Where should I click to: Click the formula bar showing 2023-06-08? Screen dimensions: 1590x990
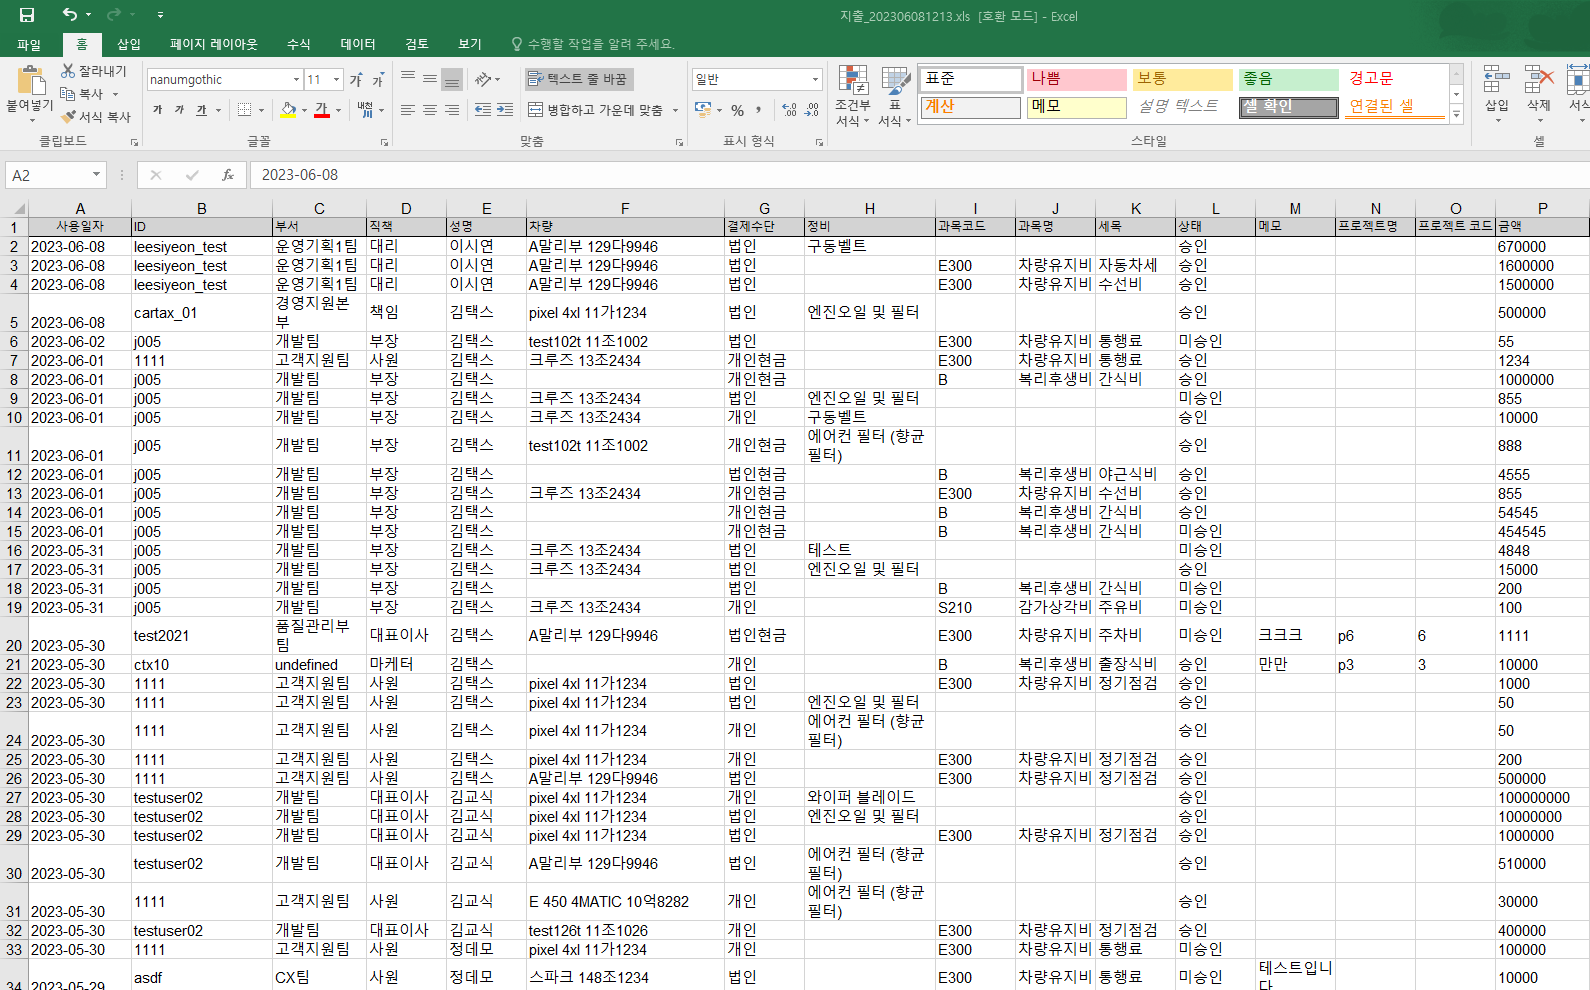point(918,175)
